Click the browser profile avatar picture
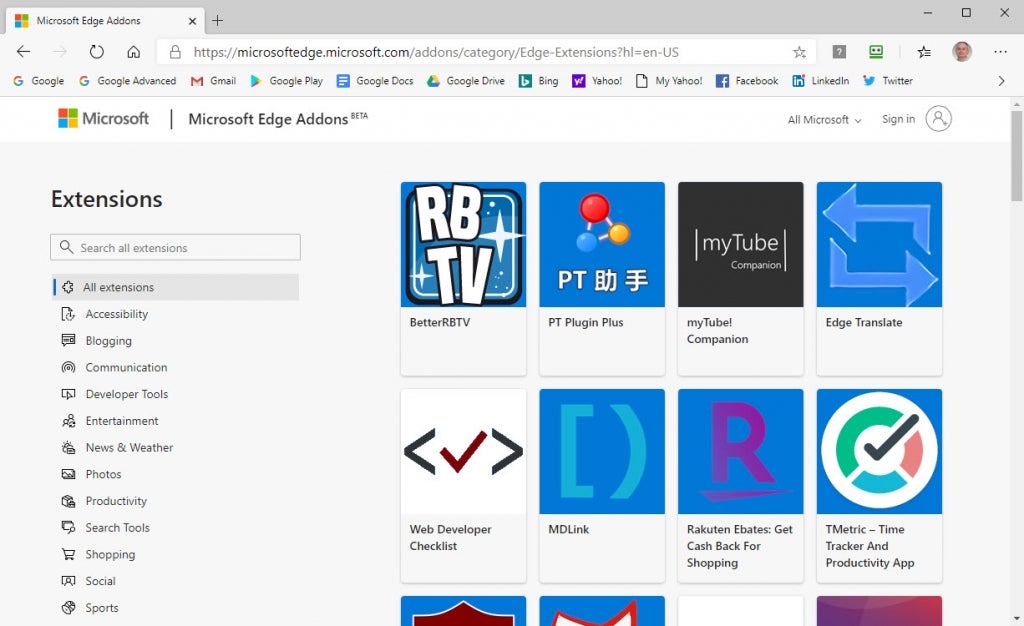1024x626 pixels. click(961, 52)
